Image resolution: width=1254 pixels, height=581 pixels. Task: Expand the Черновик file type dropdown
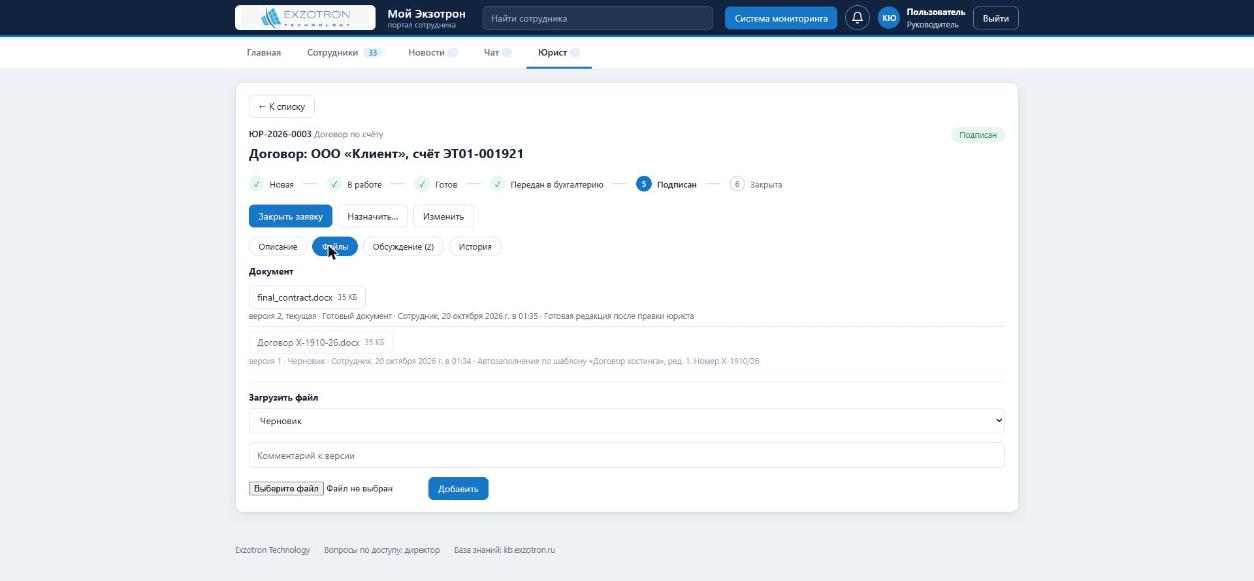[626, 421]
